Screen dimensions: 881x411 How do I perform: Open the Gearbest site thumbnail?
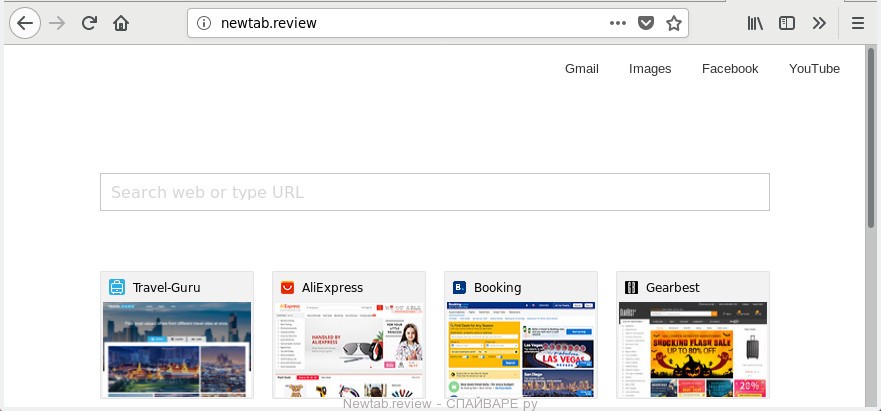pyautogui.click(x=693, y=350)
